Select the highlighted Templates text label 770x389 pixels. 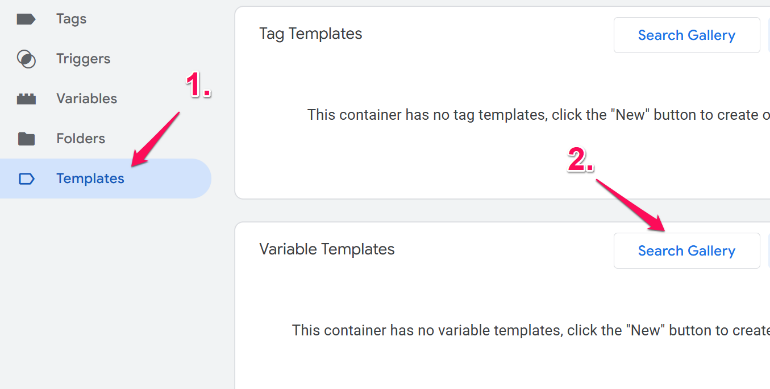click(90, 178)
